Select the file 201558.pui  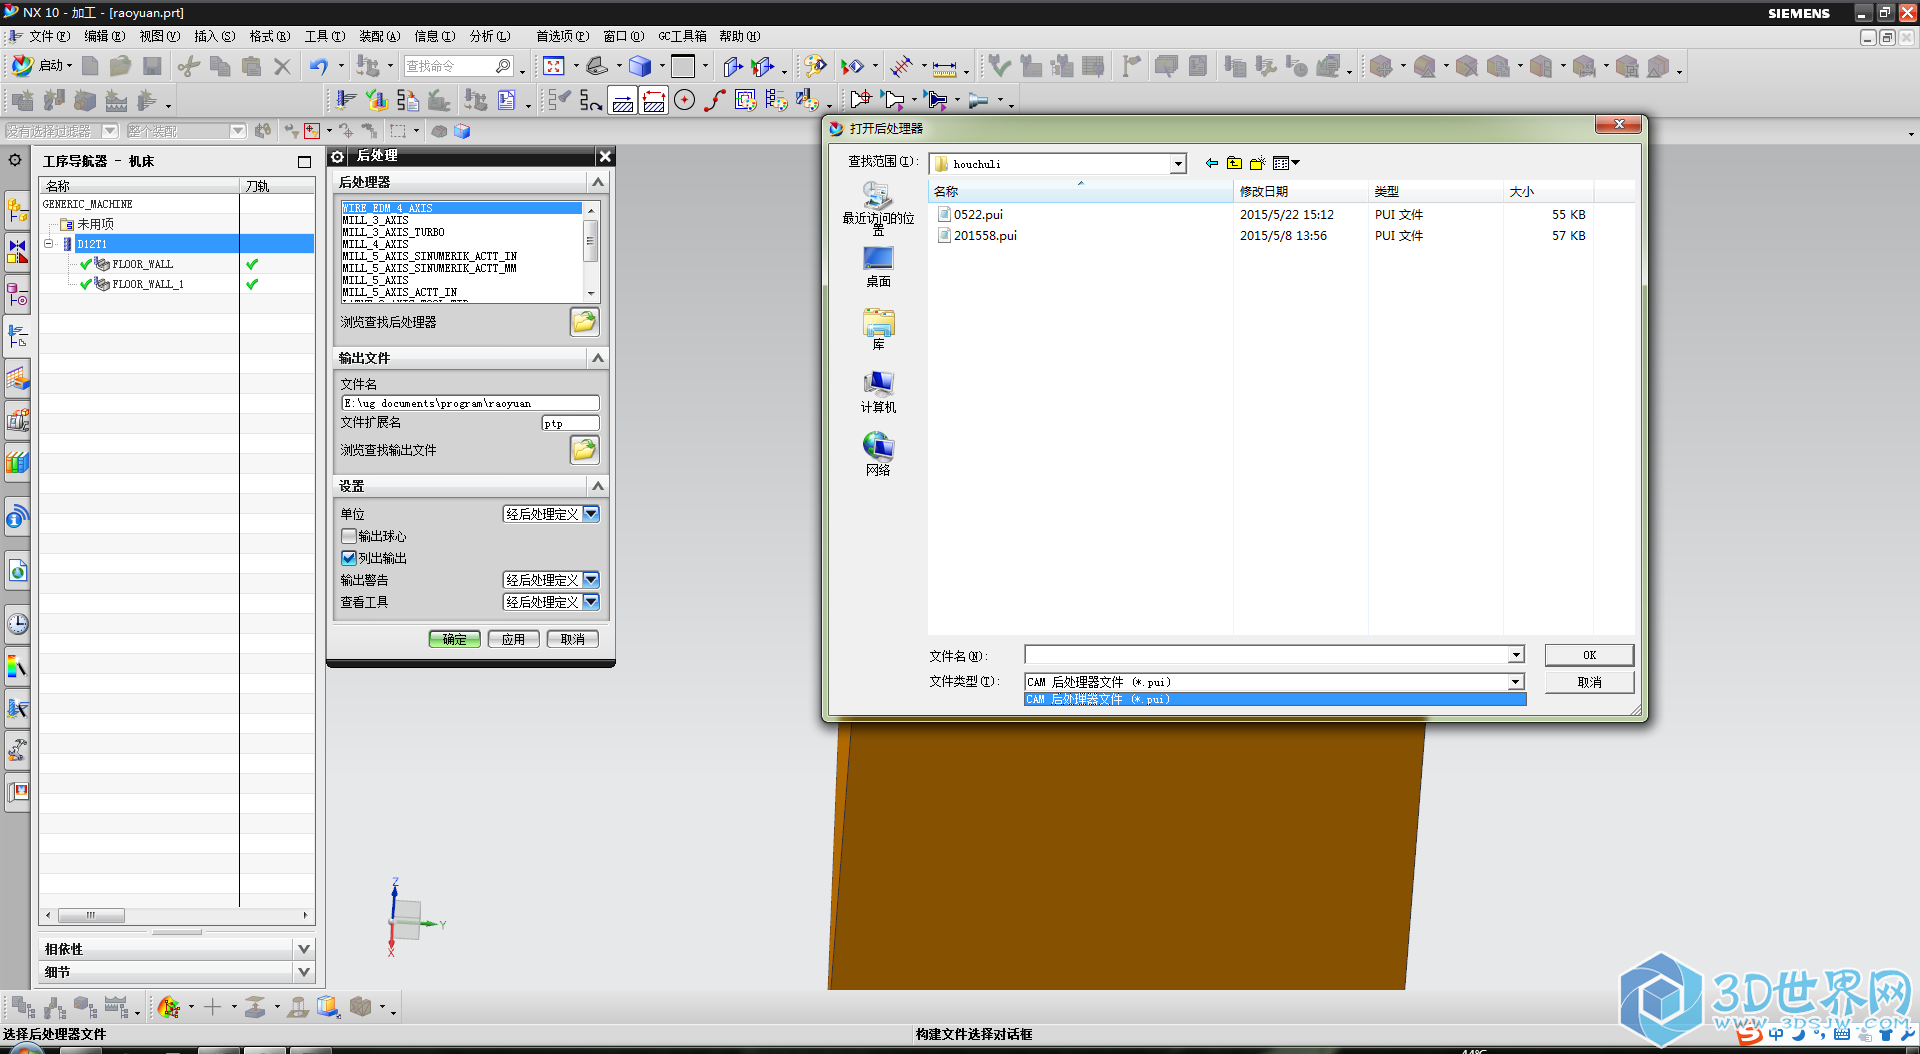click(x=985, y=236)
